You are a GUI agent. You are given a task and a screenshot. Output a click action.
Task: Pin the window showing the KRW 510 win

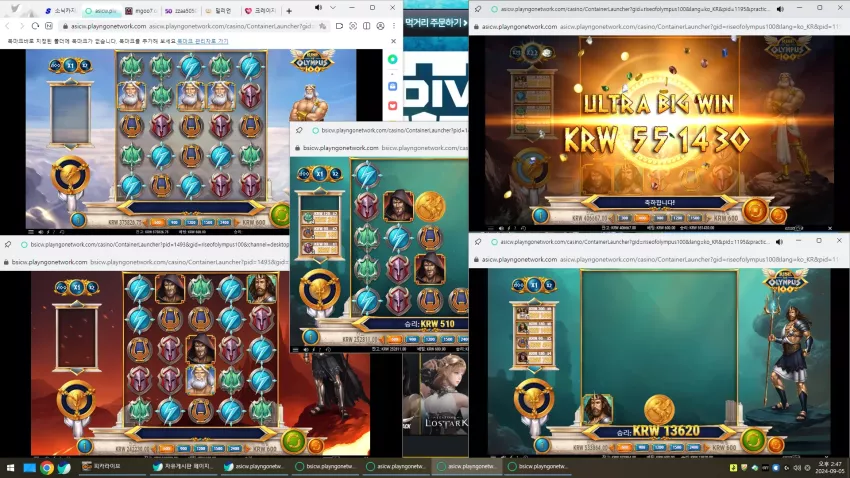299,130
